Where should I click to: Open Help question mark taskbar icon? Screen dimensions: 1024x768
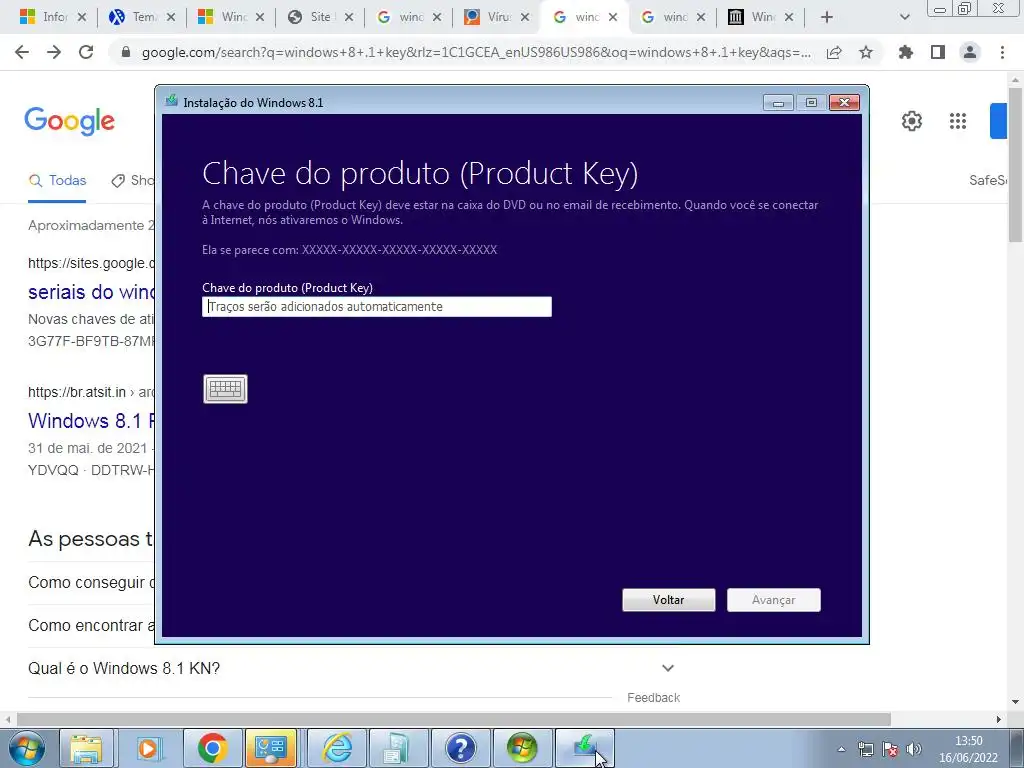[x=460, y=748]
